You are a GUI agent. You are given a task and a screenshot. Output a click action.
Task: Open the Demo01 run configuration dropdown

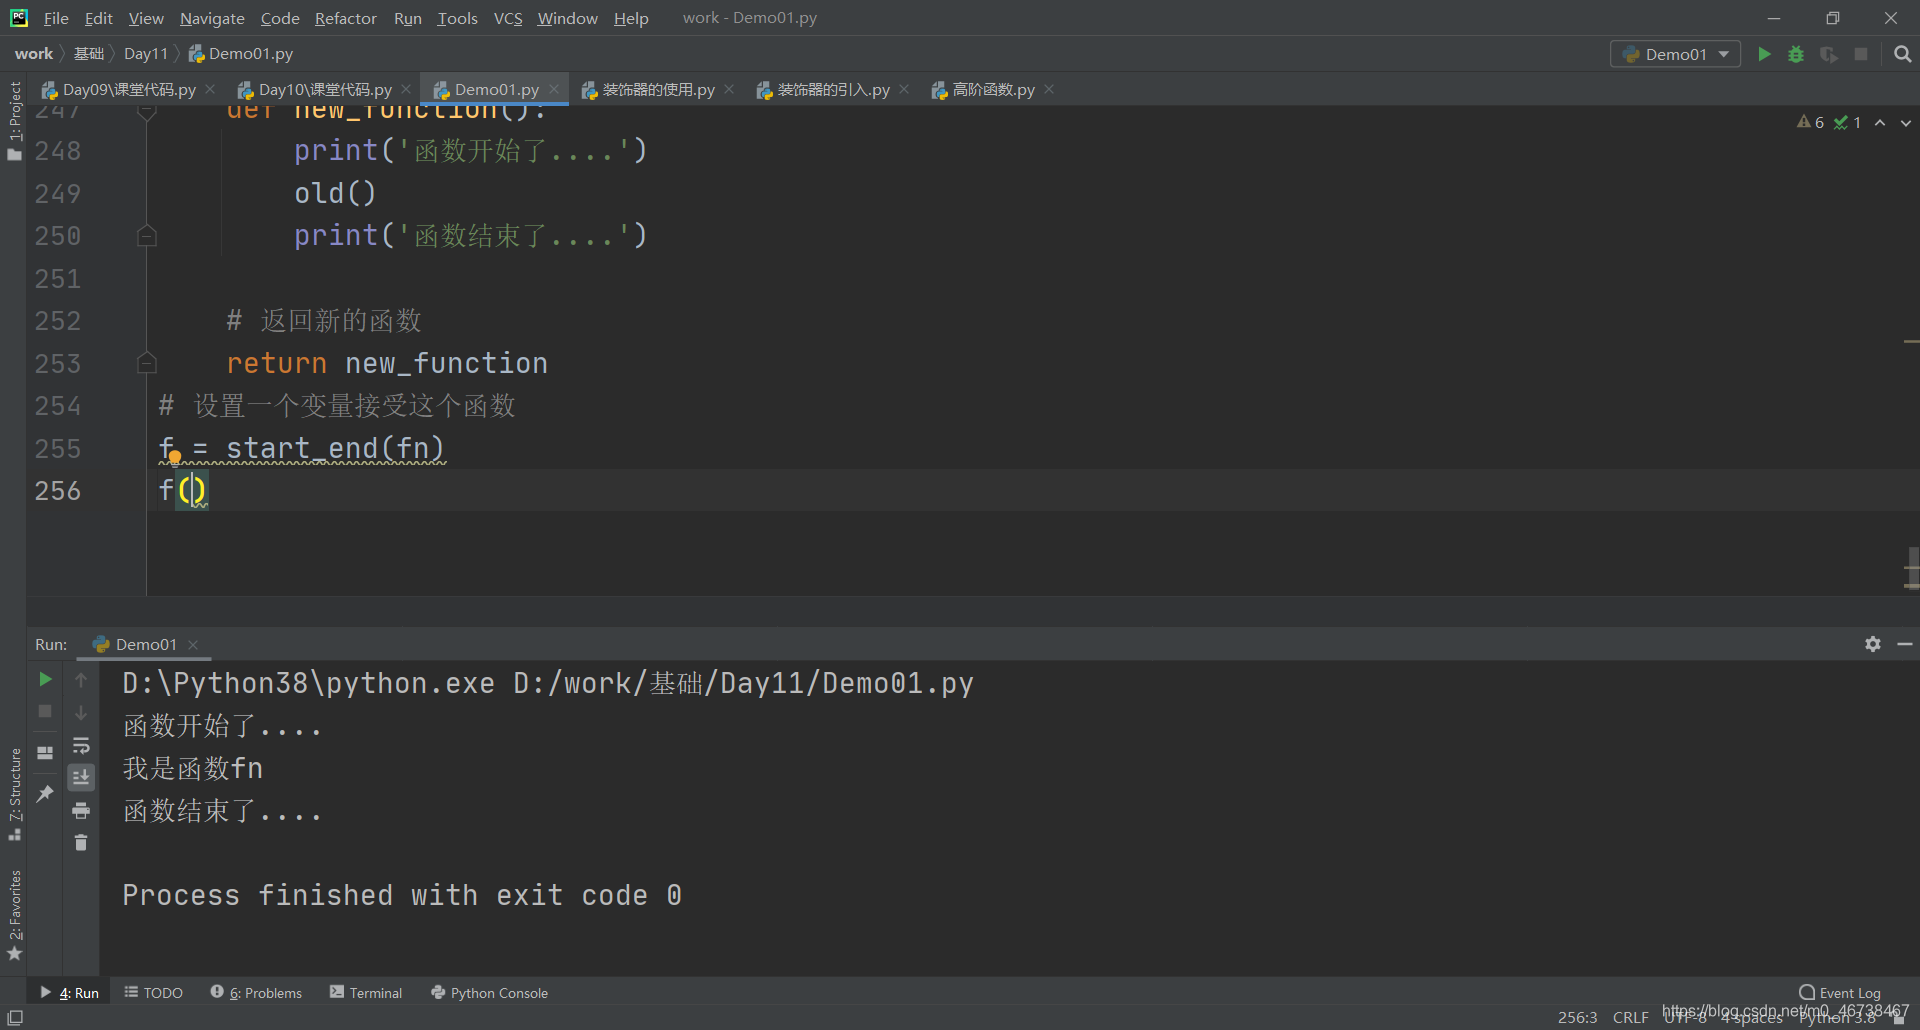click(1675, 54)
